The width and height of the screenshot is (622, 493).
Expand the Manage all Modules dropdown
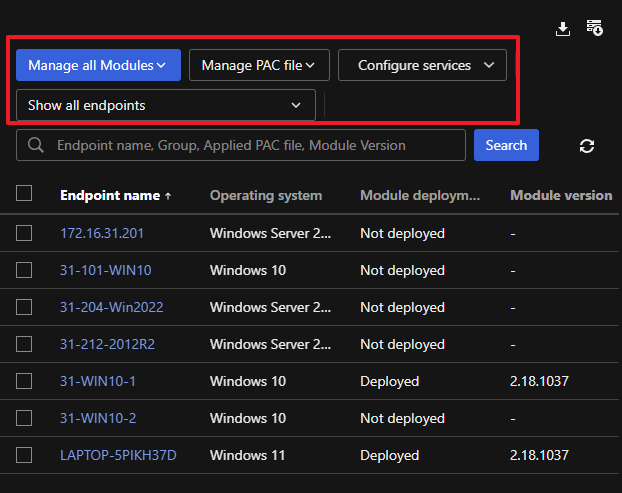click(x=98, y=65)
